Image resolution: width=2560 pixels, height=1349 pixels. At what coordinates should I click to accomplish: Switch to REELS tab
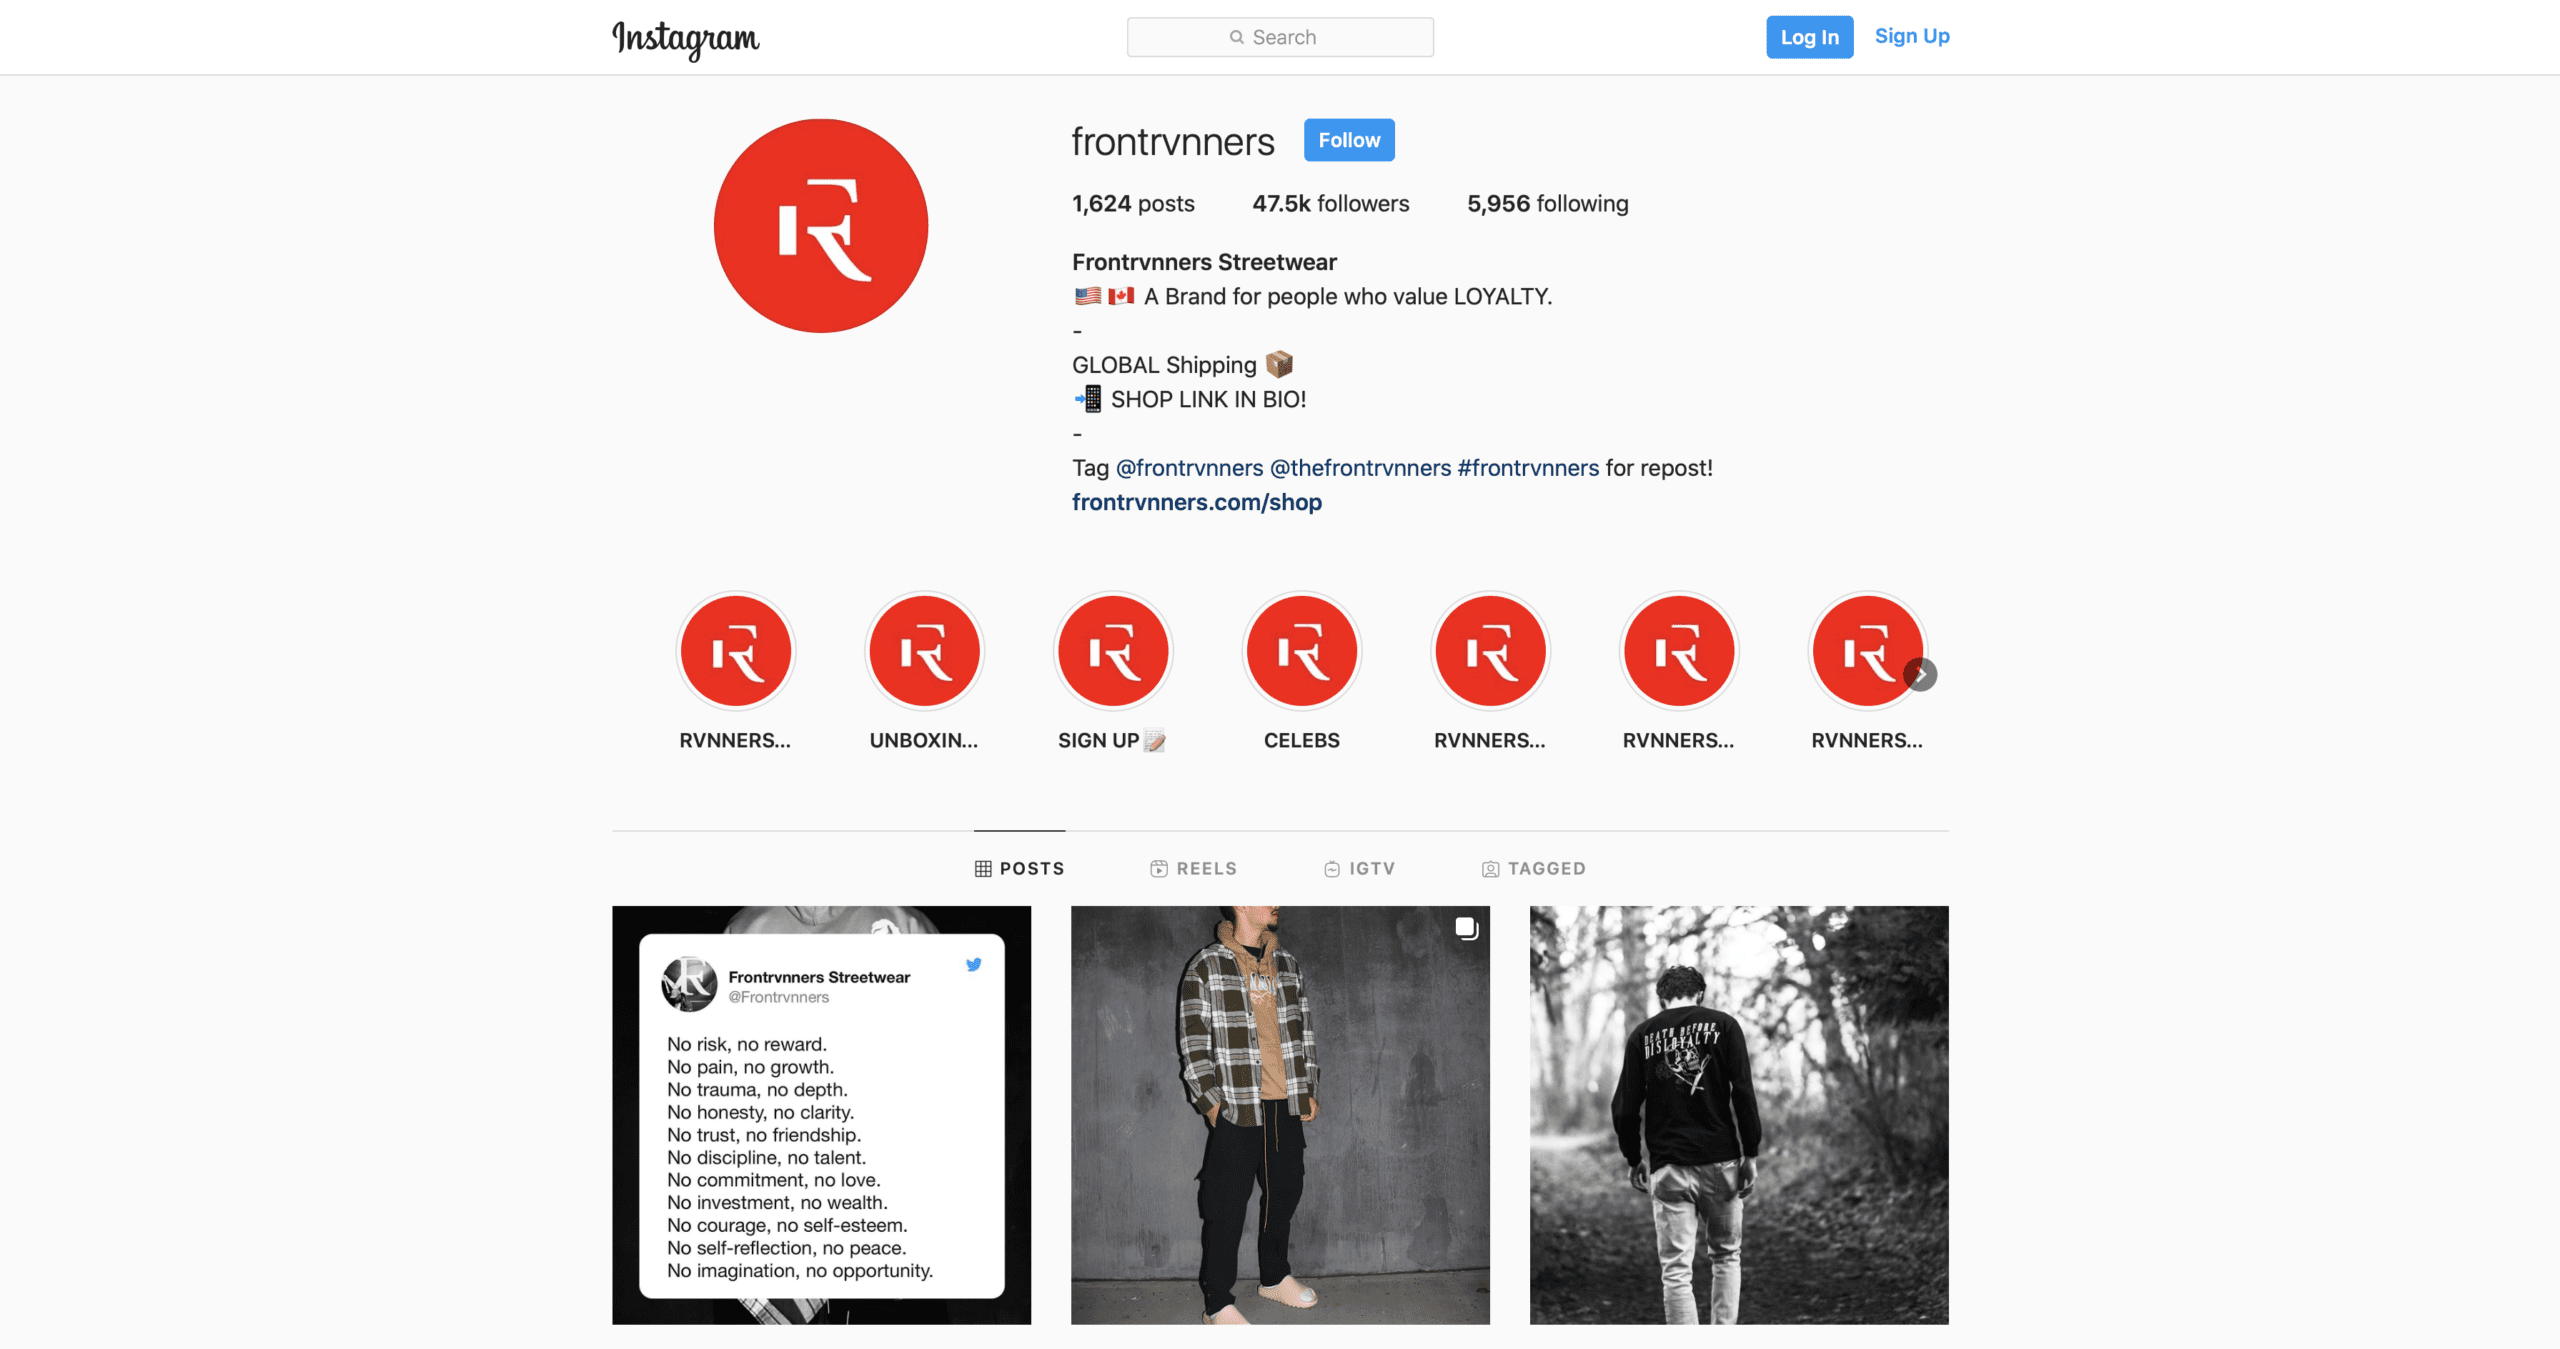(1192, 867)
